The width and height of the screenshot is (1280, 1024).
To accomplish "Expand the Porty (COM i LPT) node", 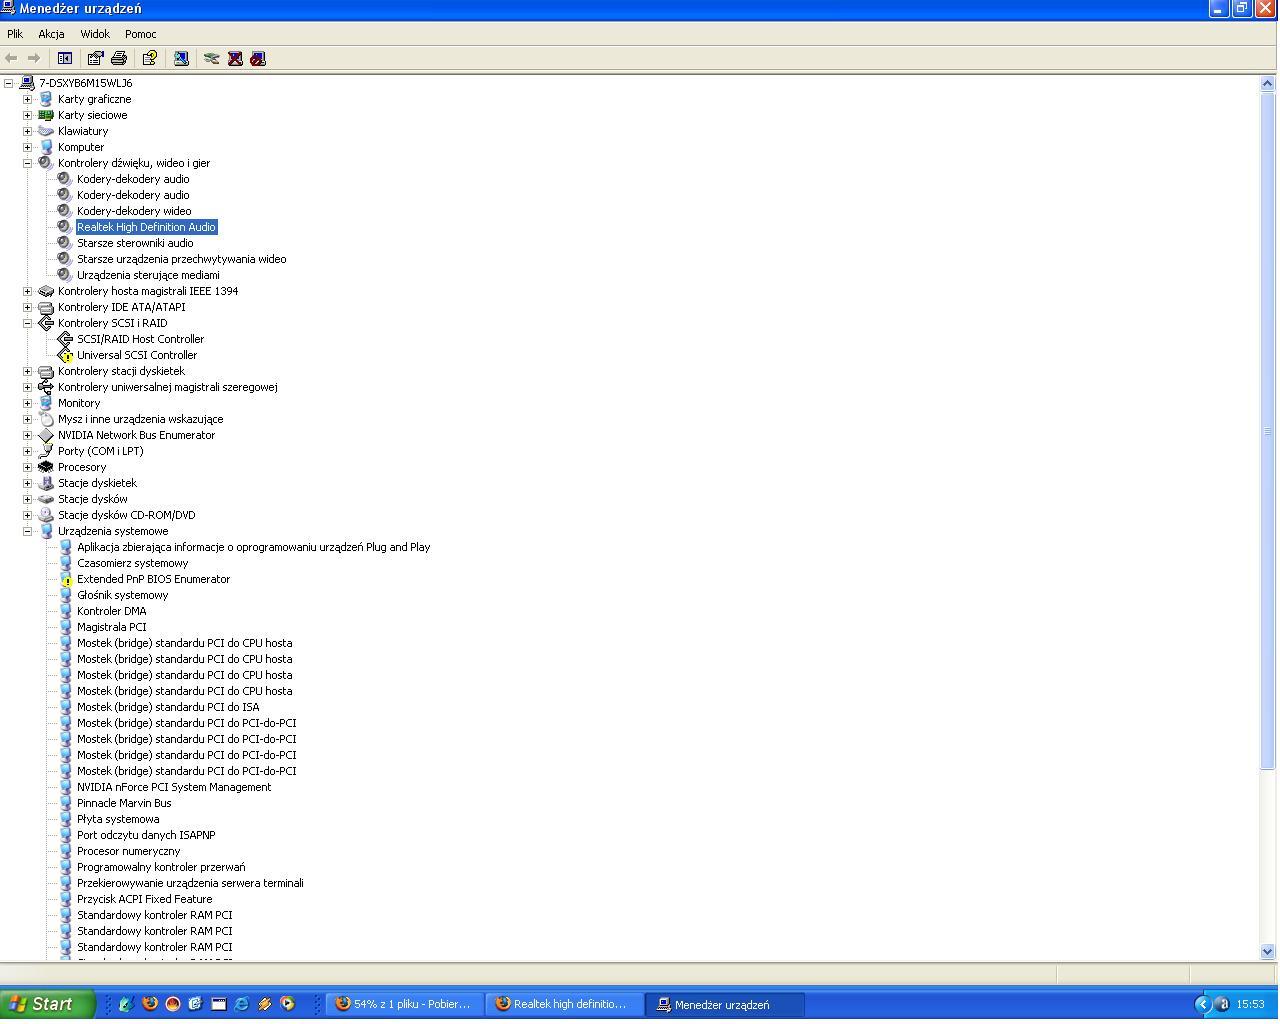I will pos(28,451).
